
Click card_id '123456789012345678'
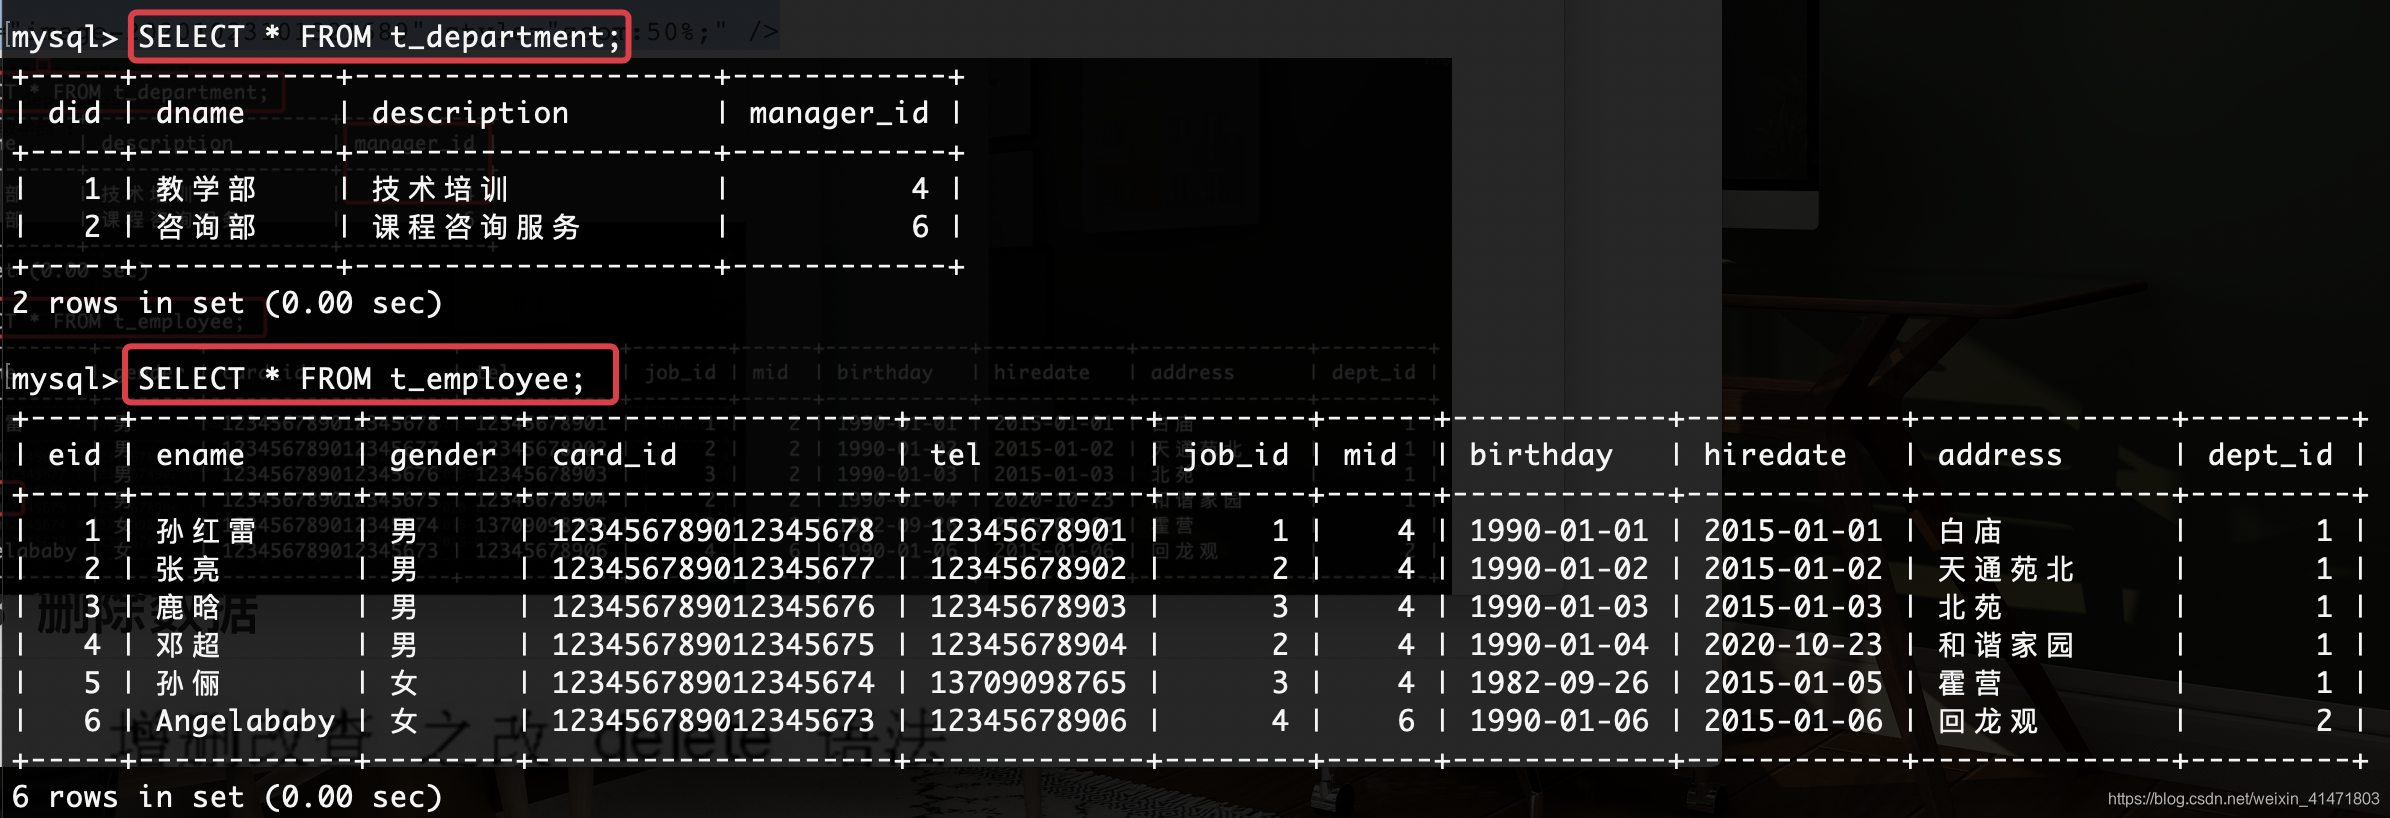(714, 531)
